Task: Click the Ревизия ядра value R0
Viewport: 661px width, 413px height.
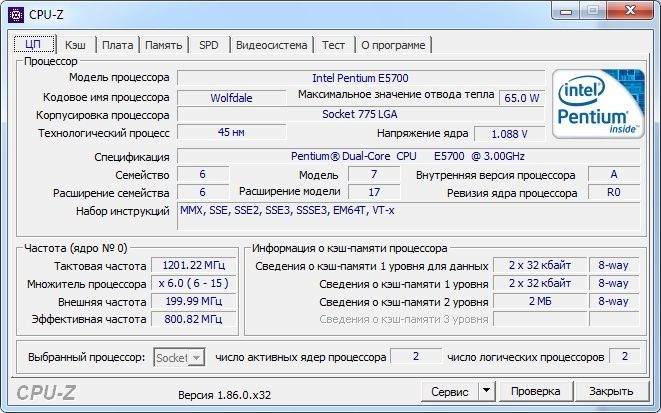Action: 614,192
